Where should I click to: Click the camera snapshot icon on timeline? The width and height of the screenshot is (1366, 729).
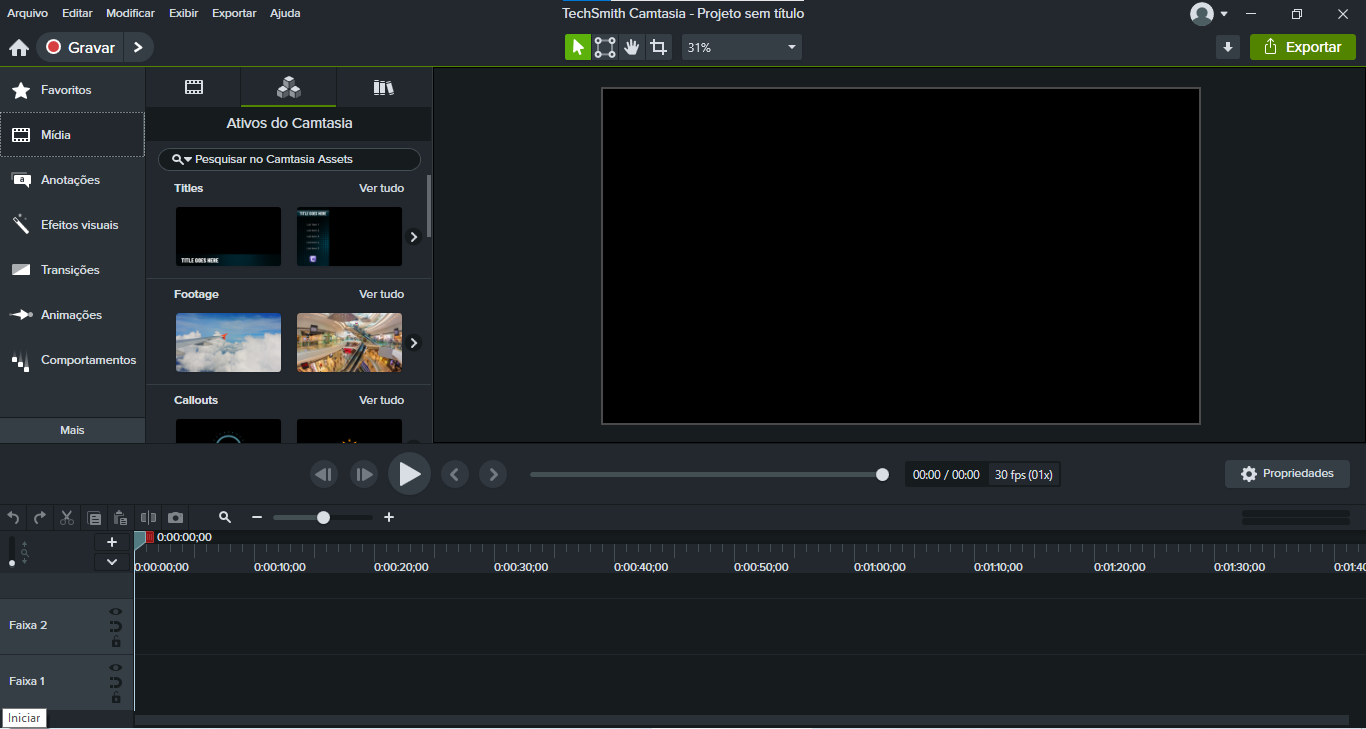click(x=175, y=517)
